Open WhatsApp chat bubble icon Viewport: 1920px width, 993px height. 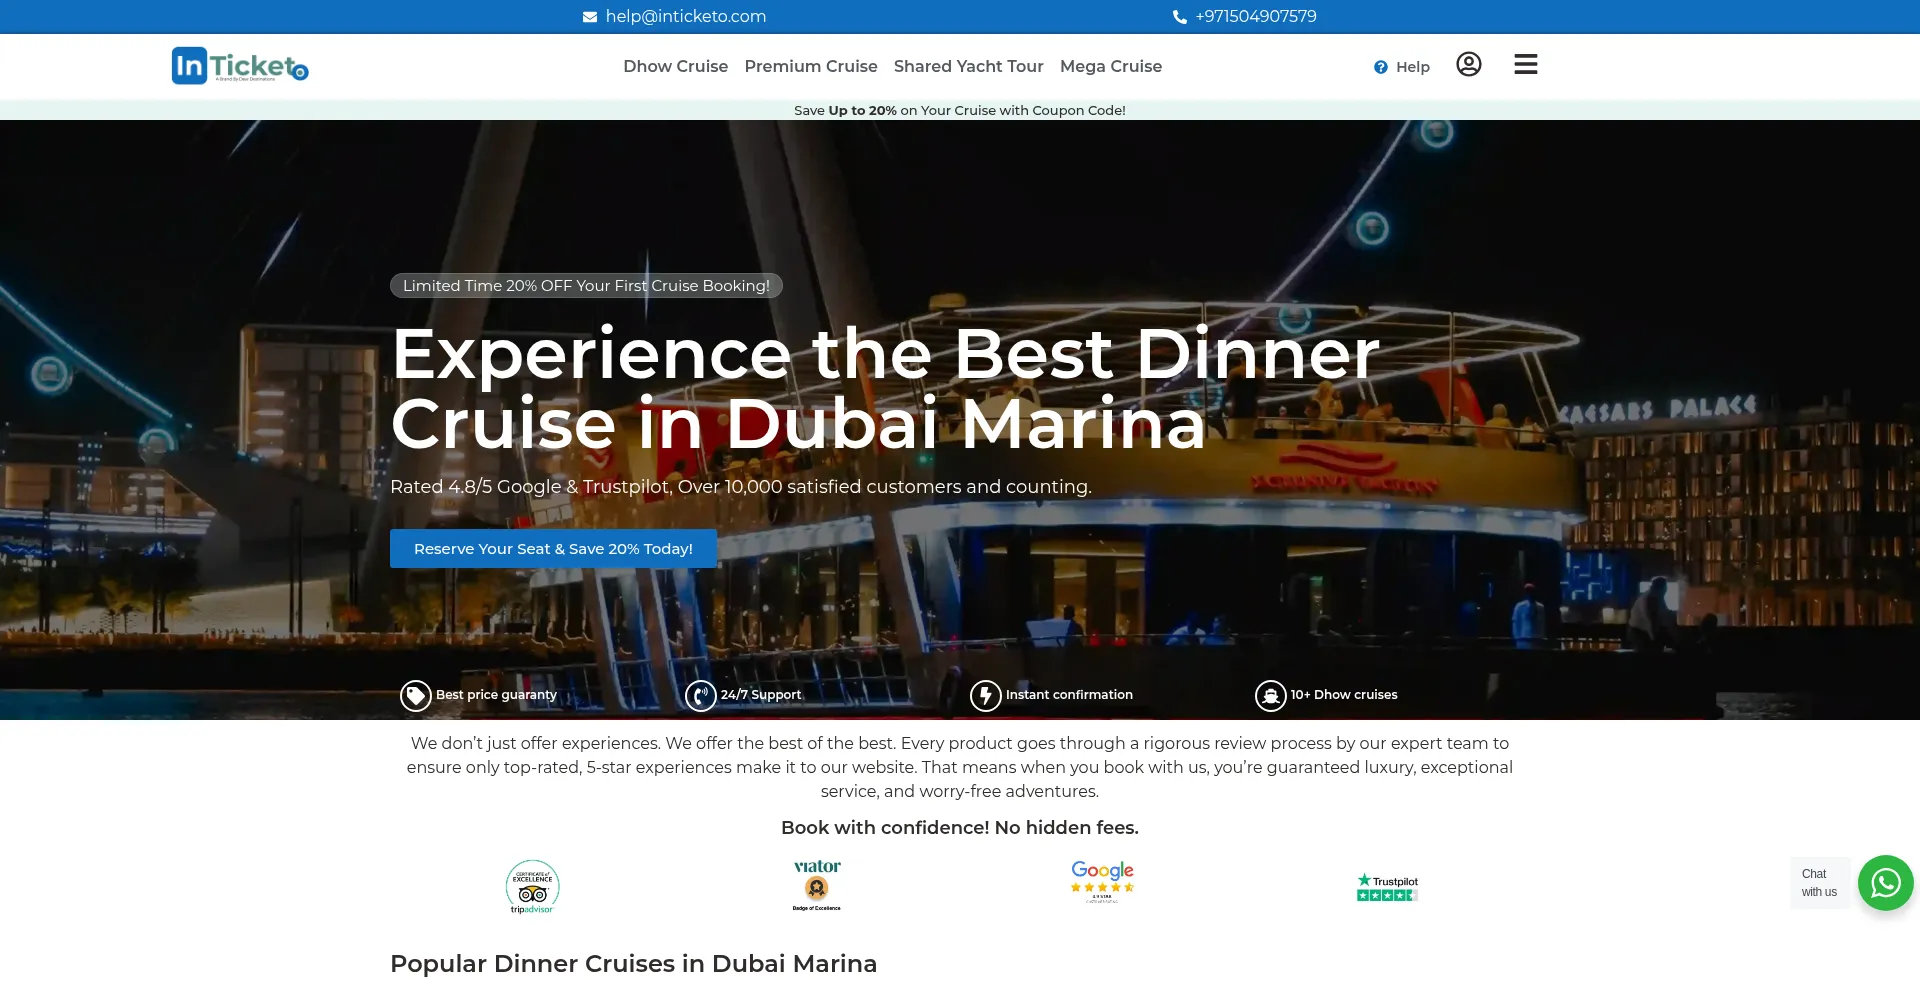(x=1885, y=883)
